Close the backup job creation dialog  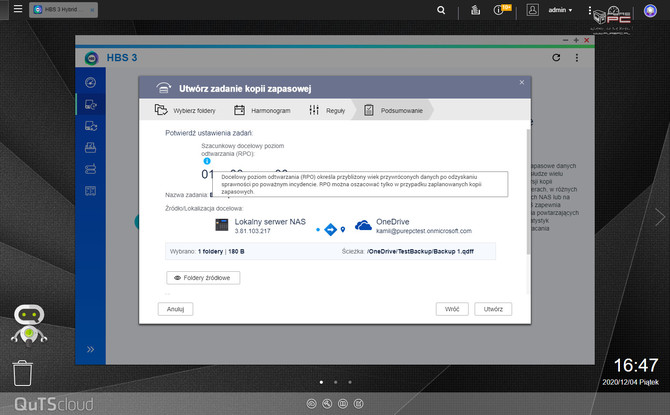[522, 82]
